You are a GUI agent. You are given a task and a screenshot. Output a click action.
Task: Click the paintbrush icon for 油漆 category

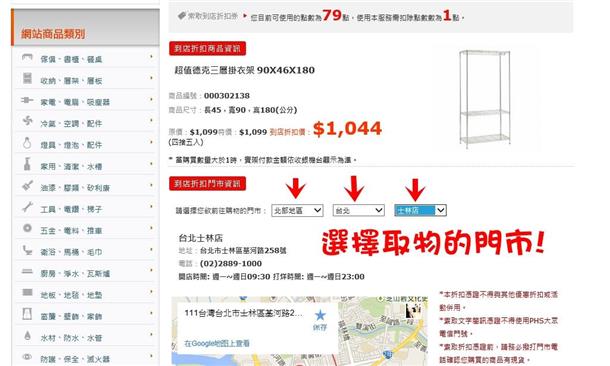click(27, 186)
